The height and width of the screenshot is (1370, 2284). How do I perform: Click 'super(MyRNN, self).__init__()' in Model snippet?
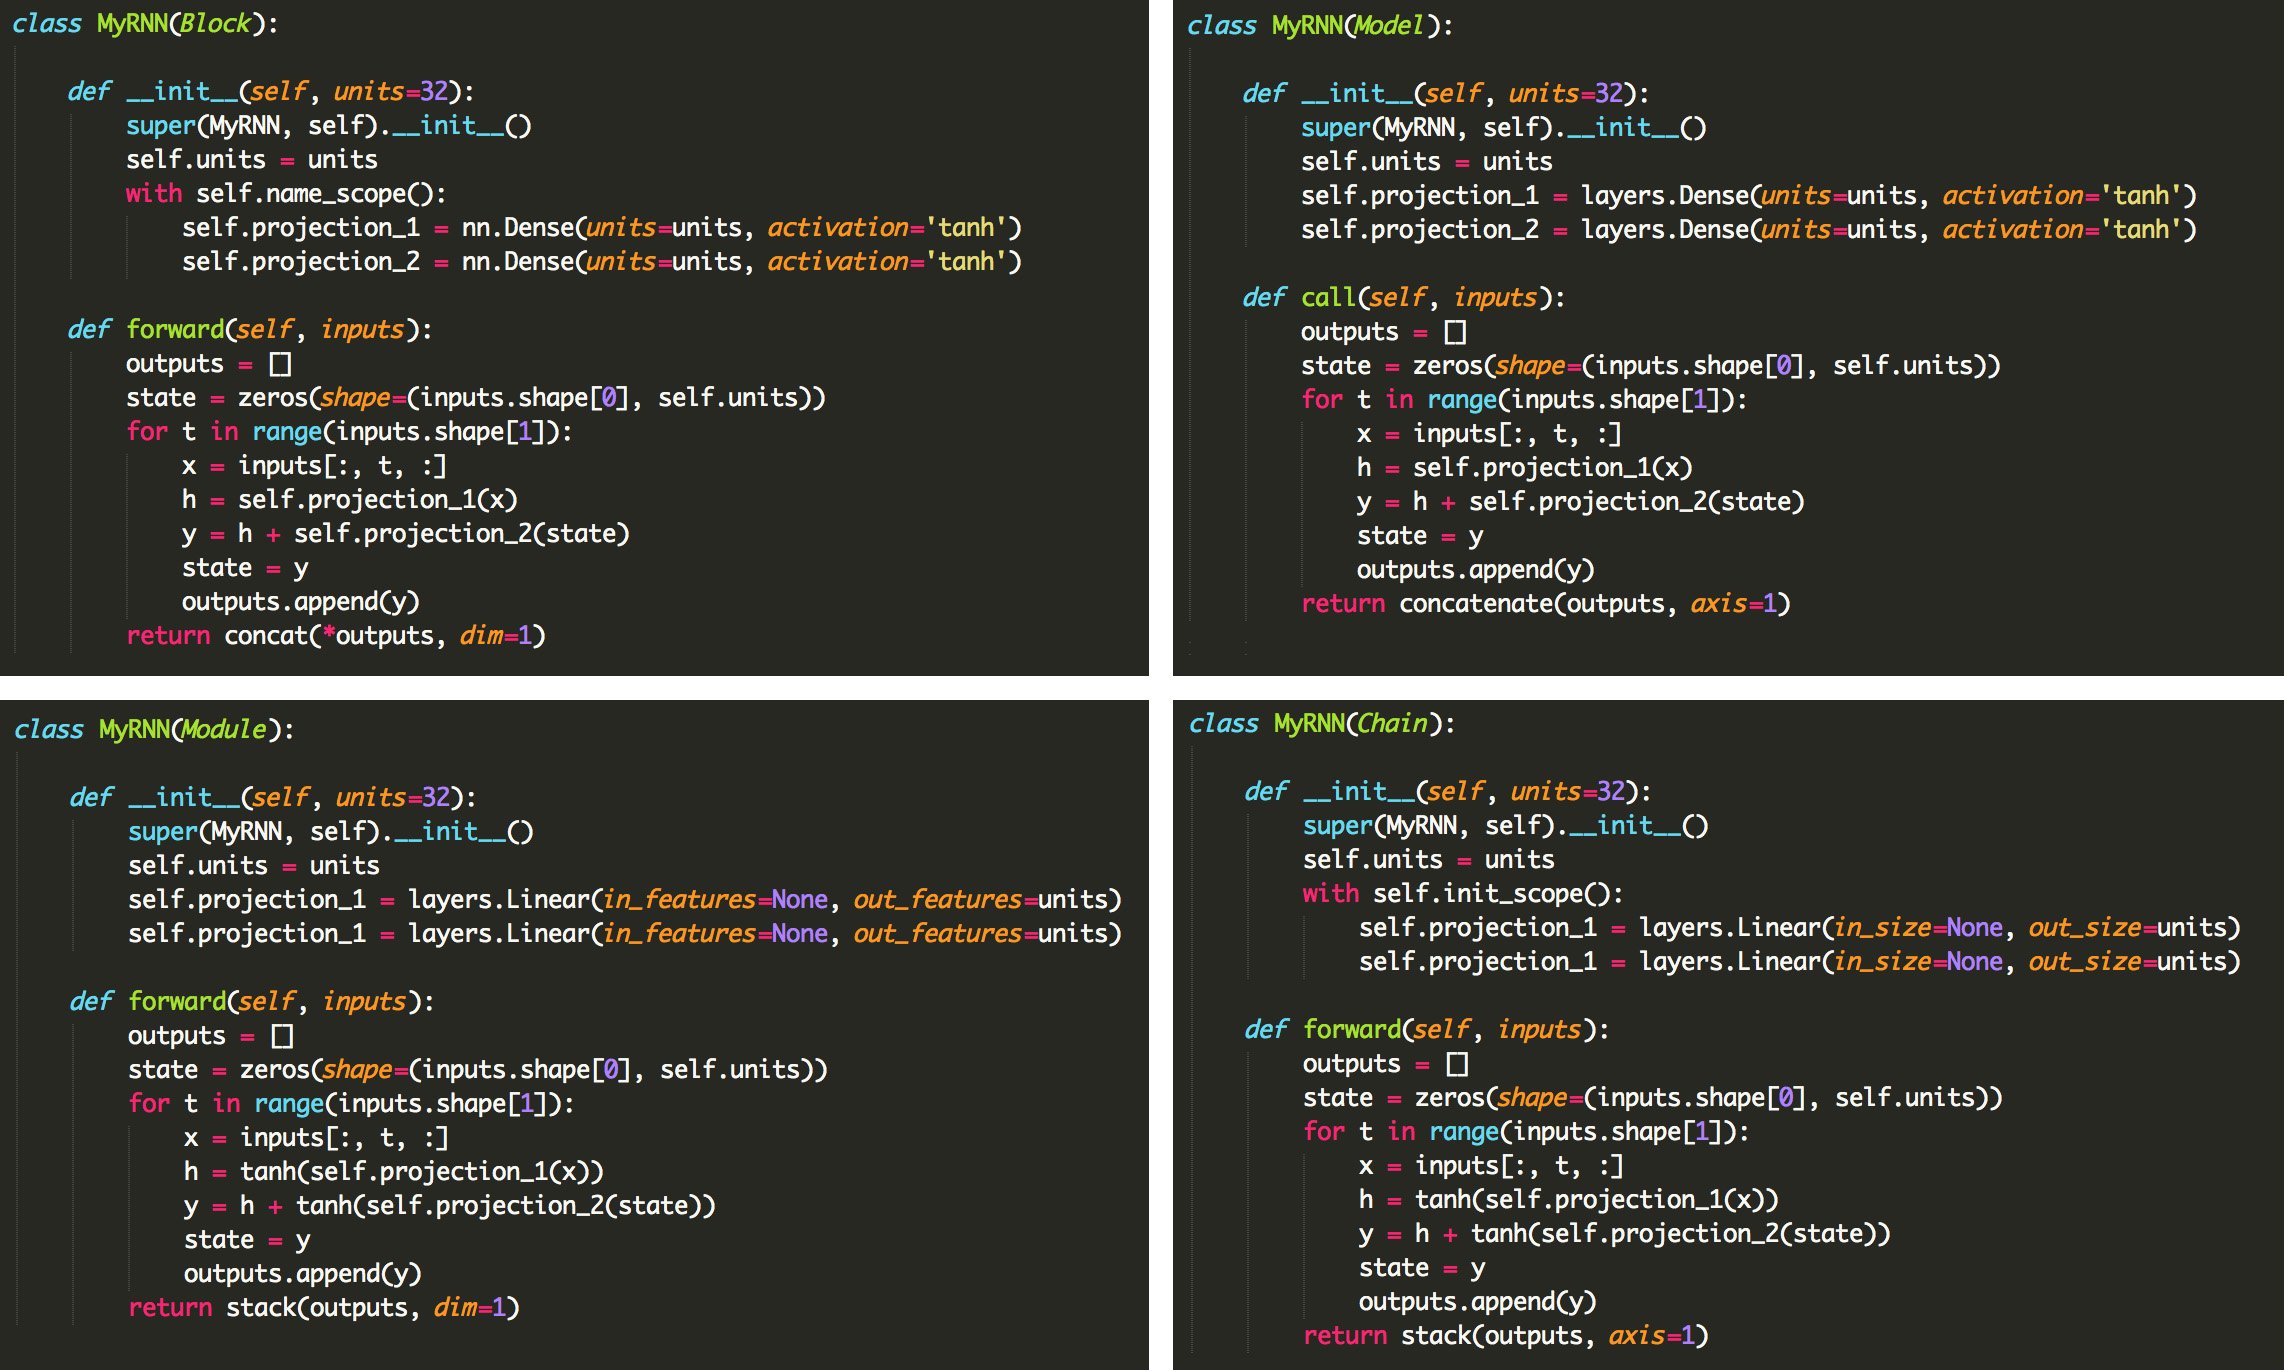1504,128
